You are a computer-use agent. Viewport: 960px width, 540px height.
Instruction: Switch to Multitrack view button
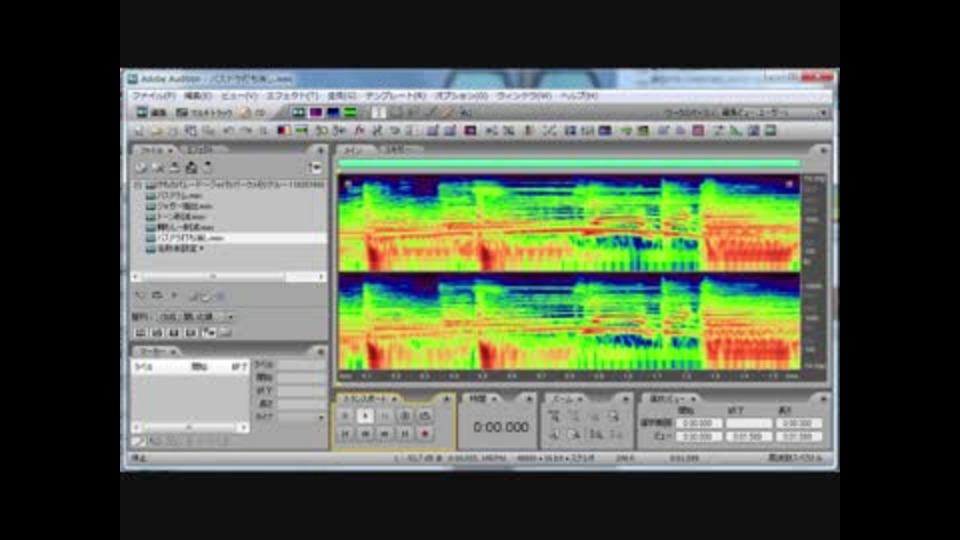[x=204, y=113]
